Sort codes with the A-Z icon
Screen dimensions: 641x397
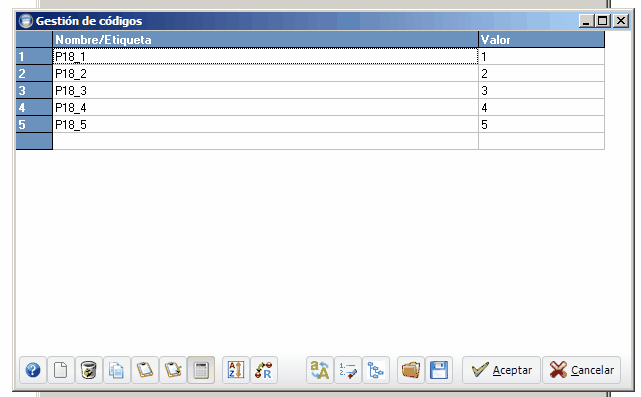(236, 370)
